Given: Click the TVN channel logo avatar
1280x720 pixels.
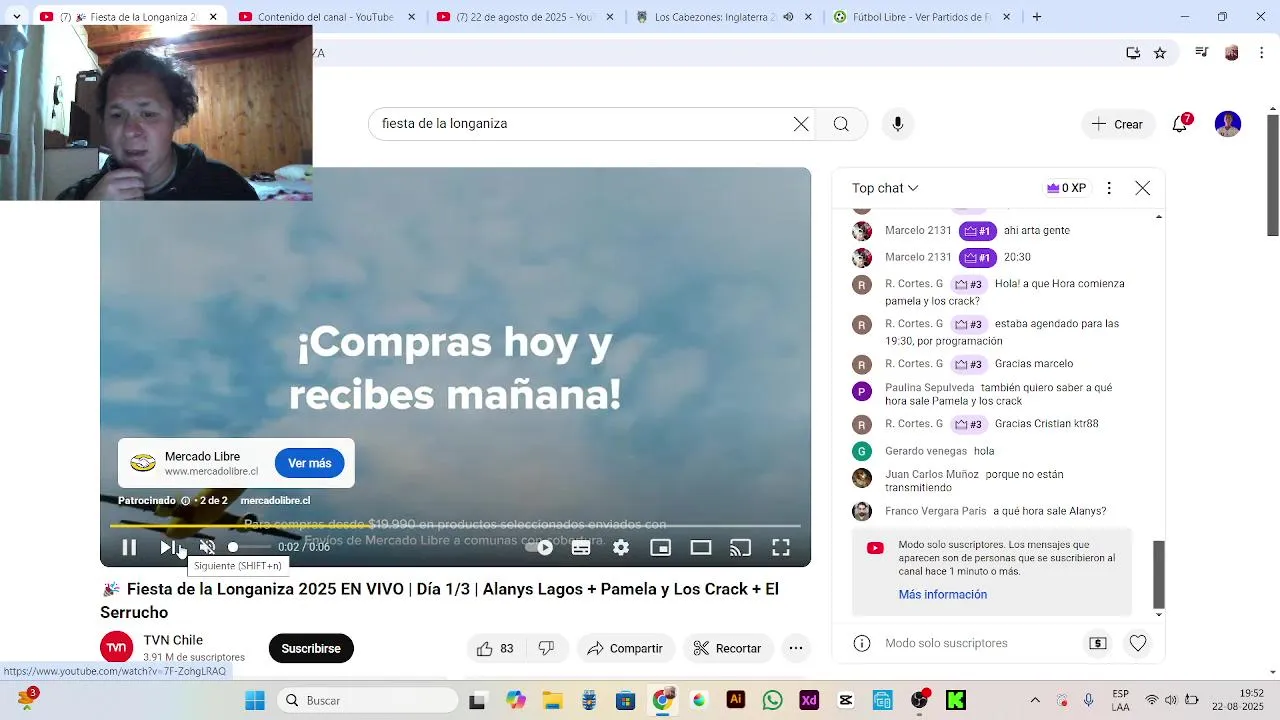Looking at the screenshot, I should tap(117, 647).
